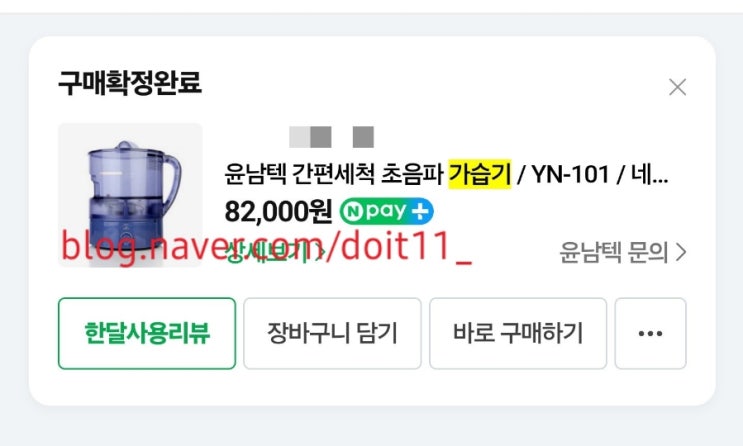The height and width of the screenshot is (446, 743).
Task: Click the blurred seller name above title
Action: point(332,137)
